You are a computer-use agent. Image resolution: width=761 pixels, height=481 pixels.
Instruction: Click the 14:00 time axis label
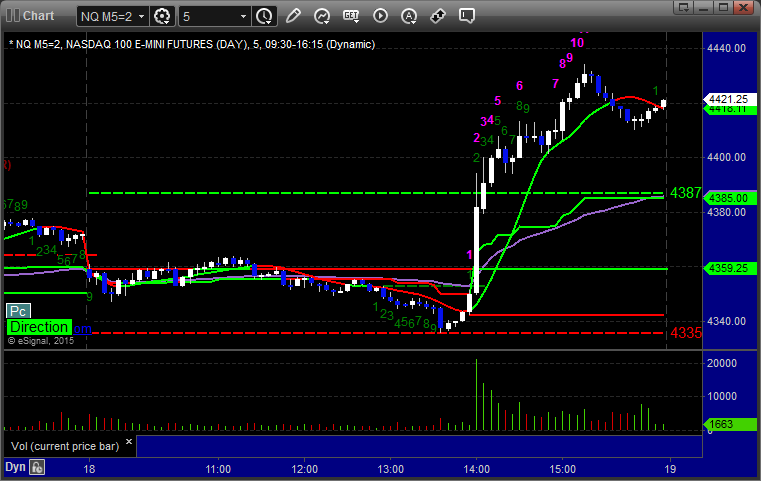476,468
